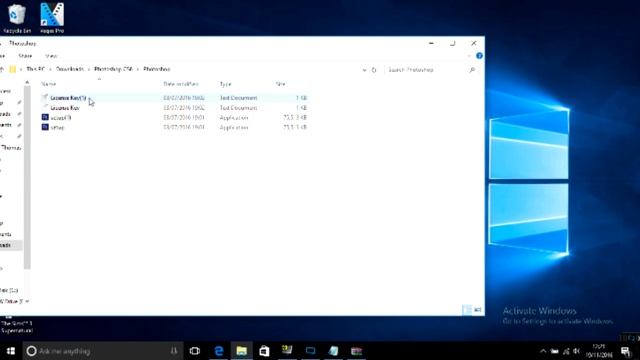
Task: Launch the Vegas Pro desktop shortcut
Action: [52, 18]
